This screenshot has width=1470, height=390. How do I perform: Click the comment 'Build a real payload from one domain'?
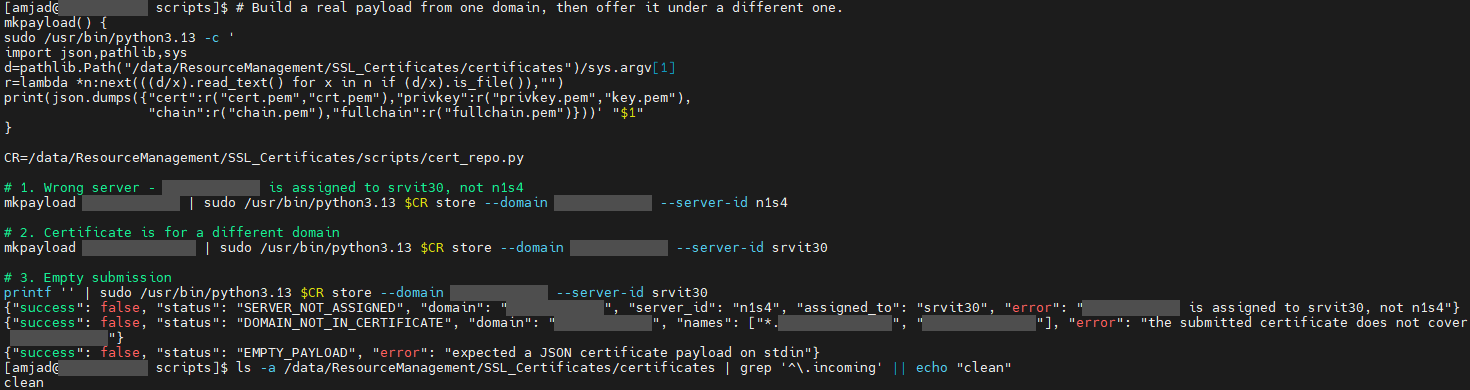(x=395, y=7)
